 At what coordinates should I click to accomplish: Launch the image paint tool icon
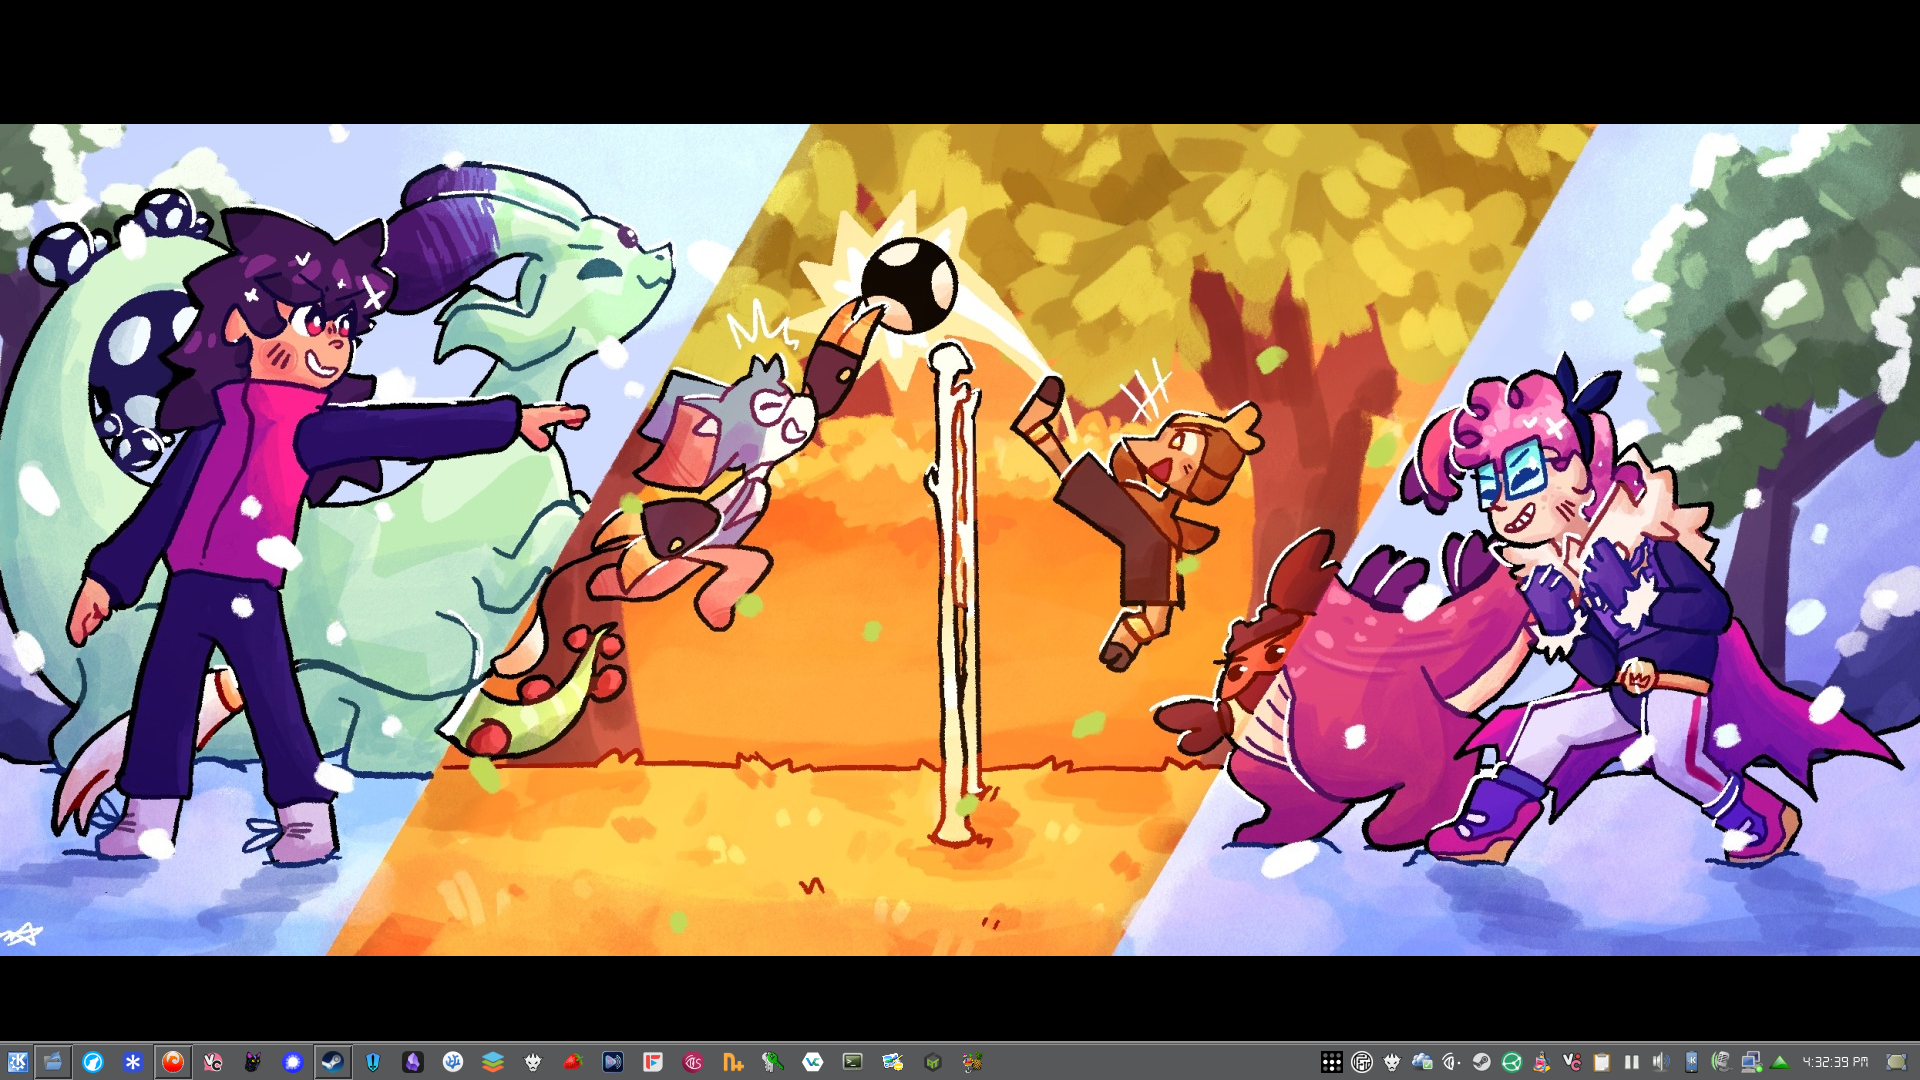click(893, 1062)
